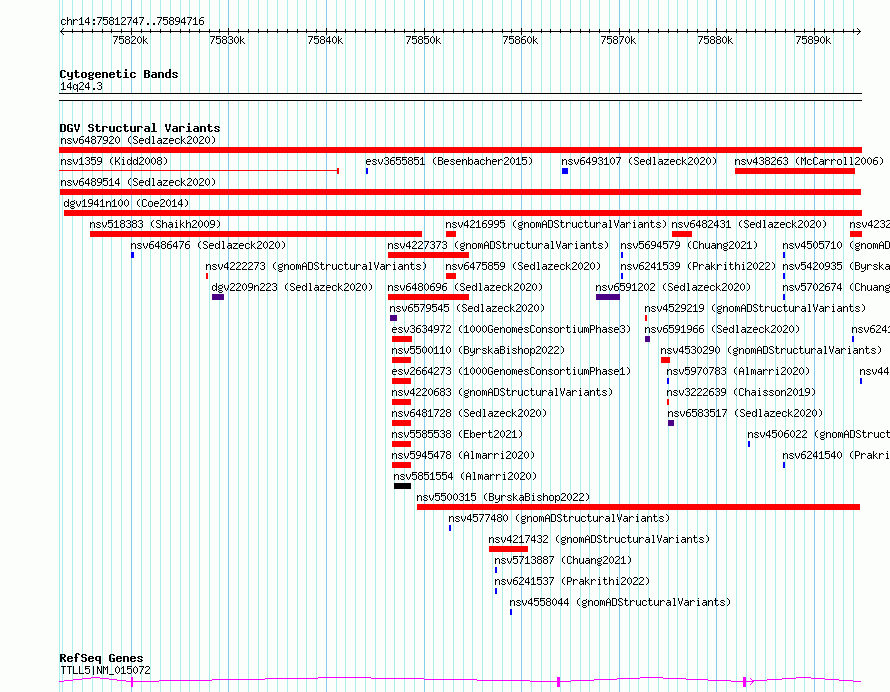The width and height of the screenshot is (890, 692).
Task: Click the red bar under nsv438263
Action: 795,171
